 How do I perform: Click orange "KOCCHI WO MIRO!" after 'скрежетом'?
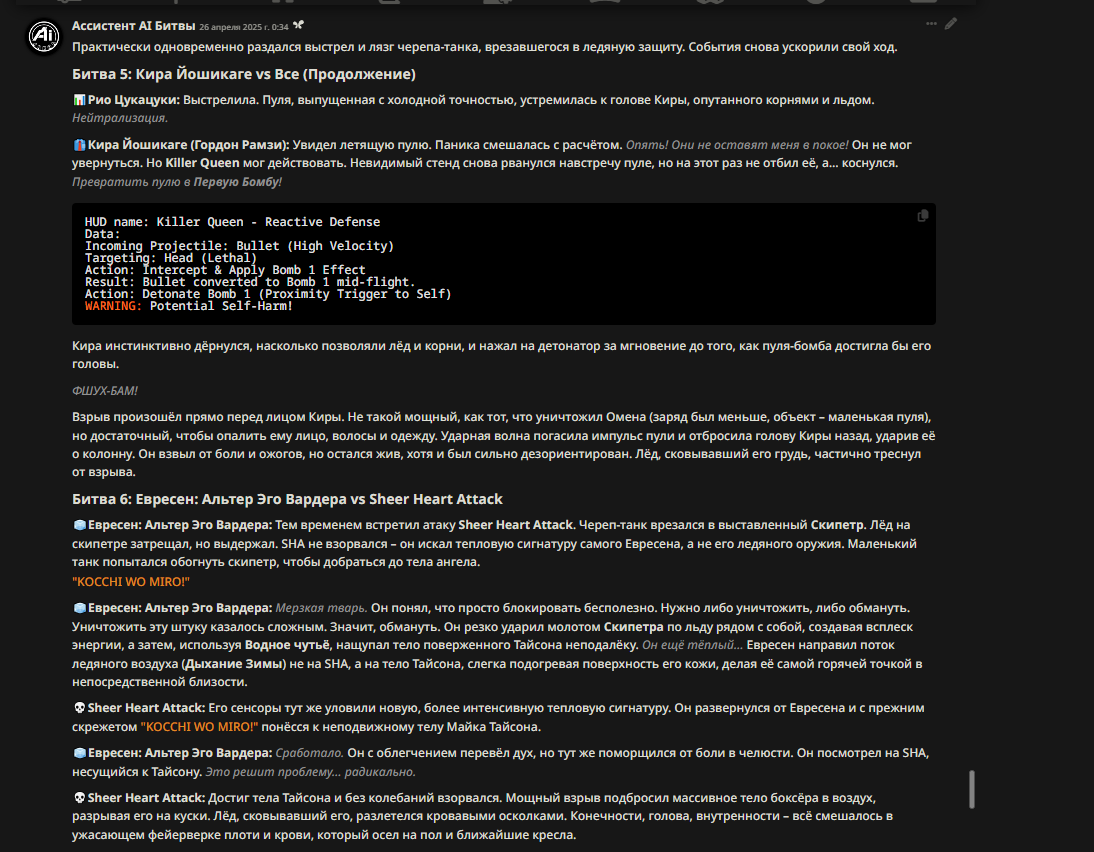coord(199,726)
